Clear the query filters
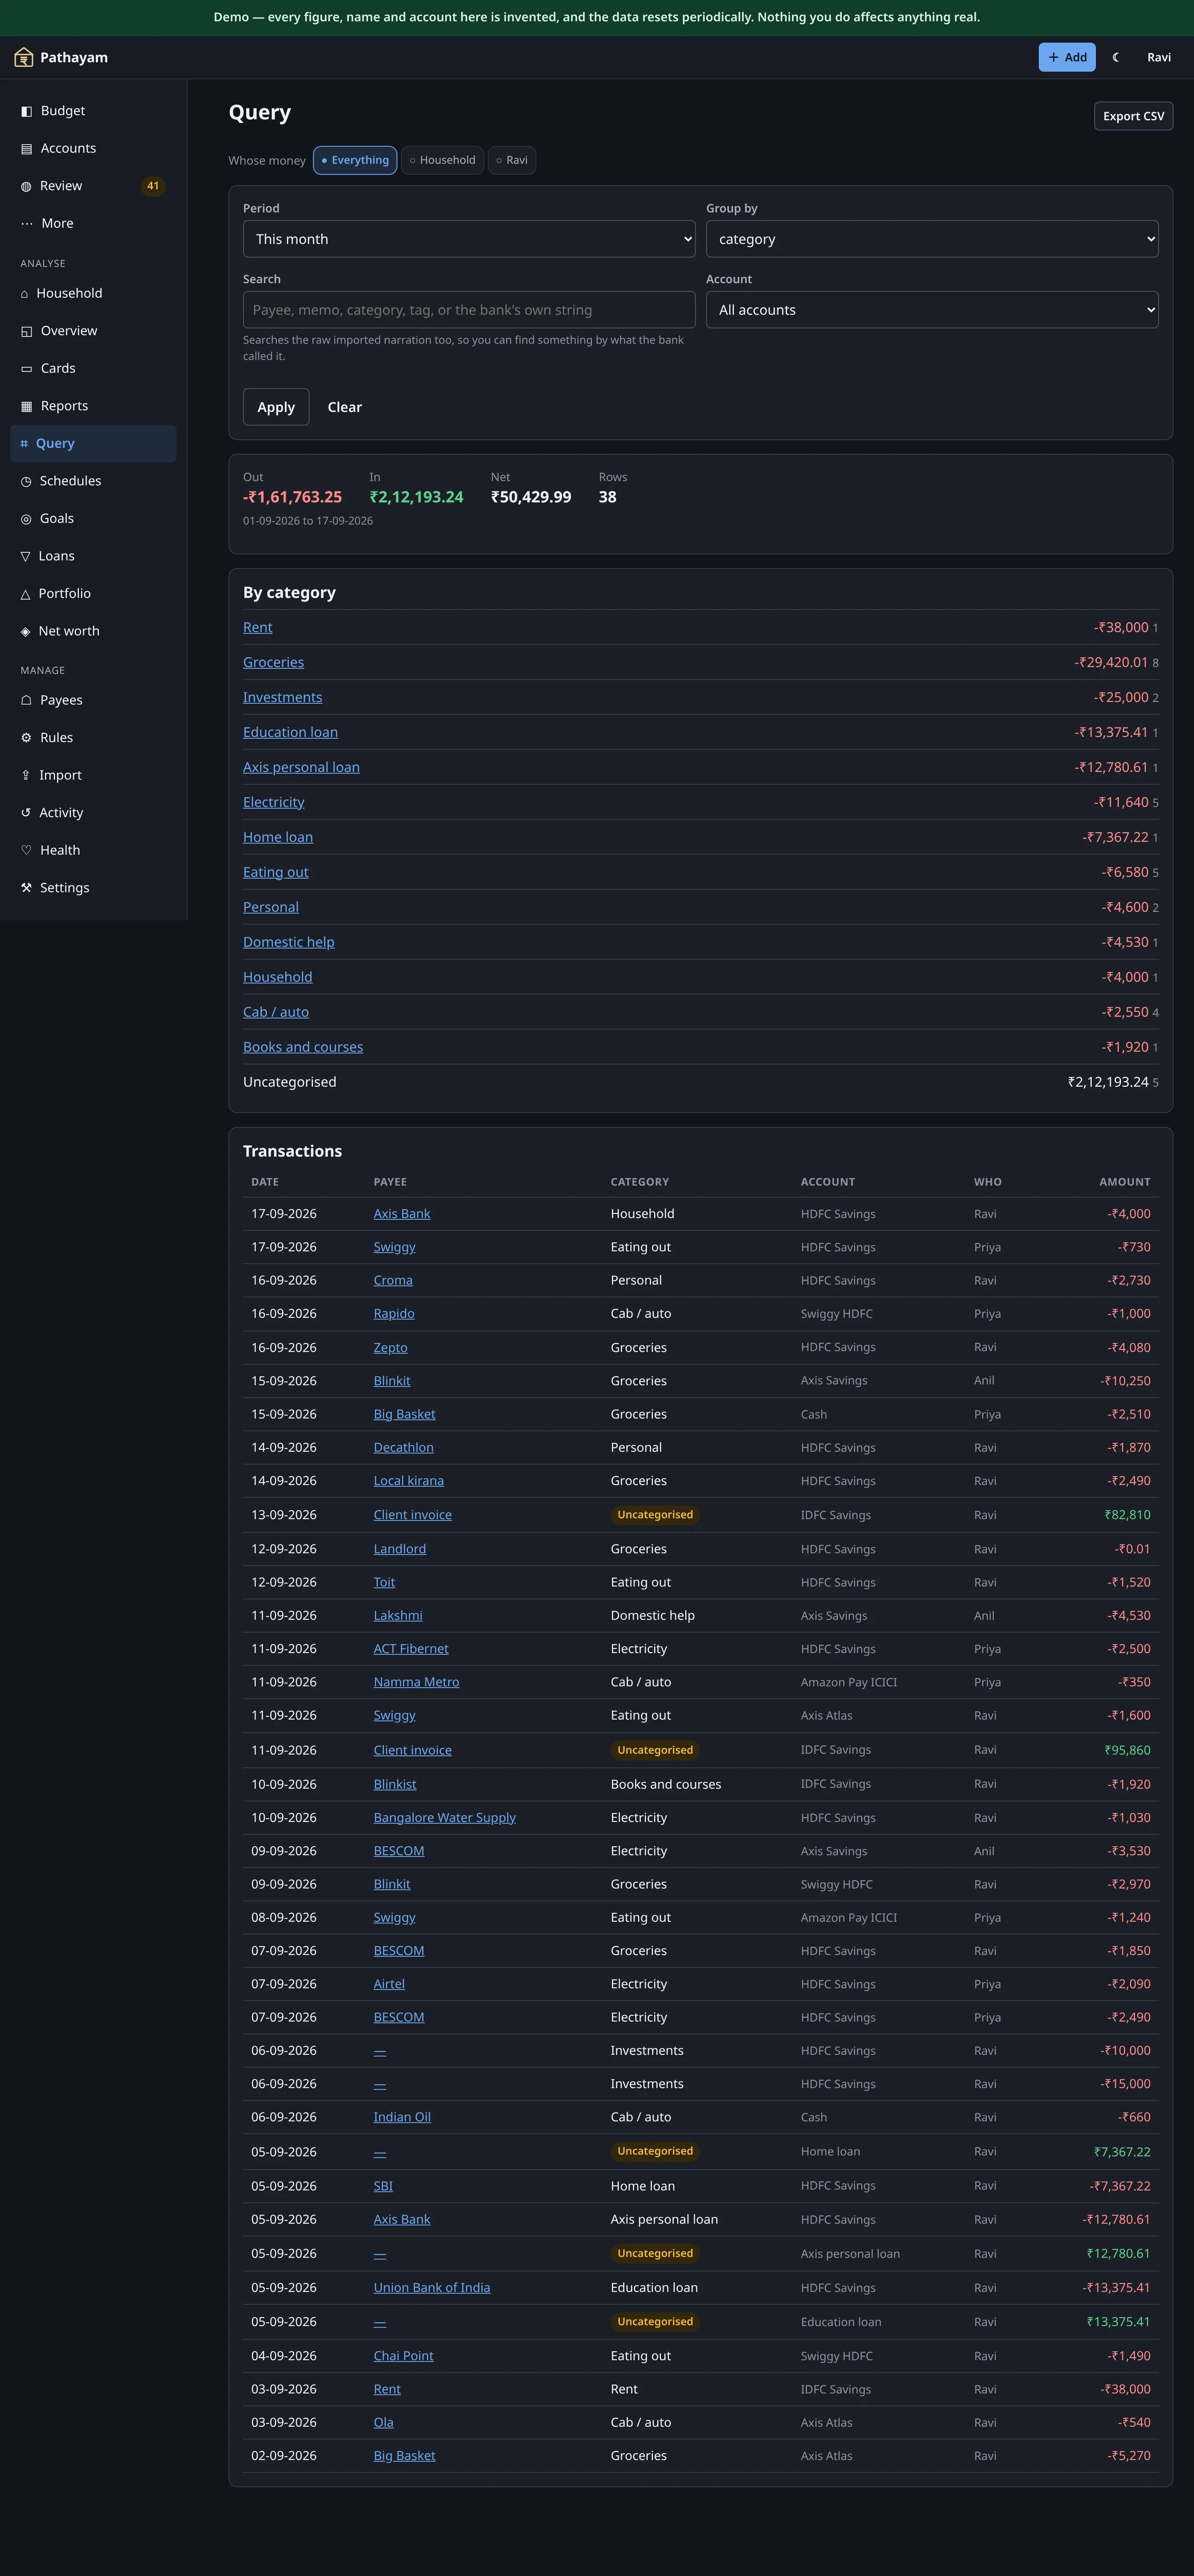The image size is (1194, 2576). [x=345, y=407]
